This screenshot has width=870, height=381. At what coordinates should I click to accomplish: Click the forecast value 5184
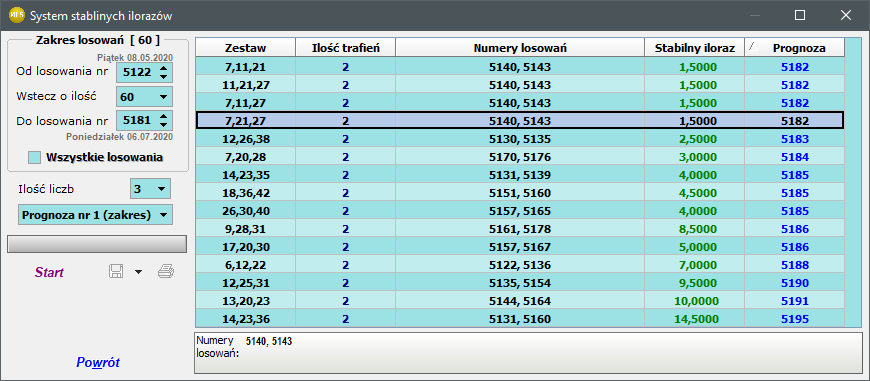click(795, 157)
